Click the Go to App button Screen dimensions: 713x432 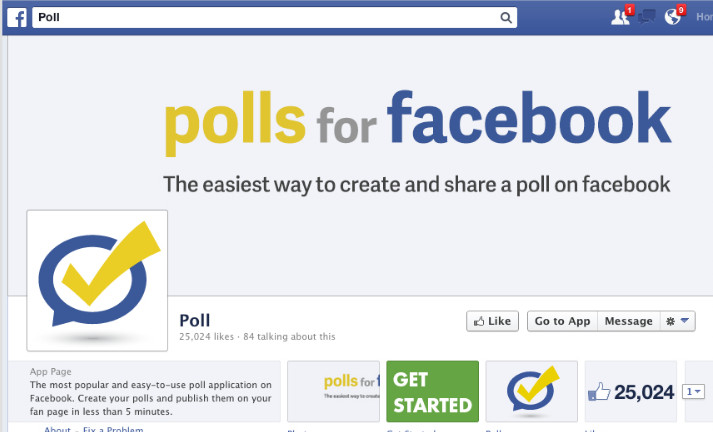click(562, 321)
